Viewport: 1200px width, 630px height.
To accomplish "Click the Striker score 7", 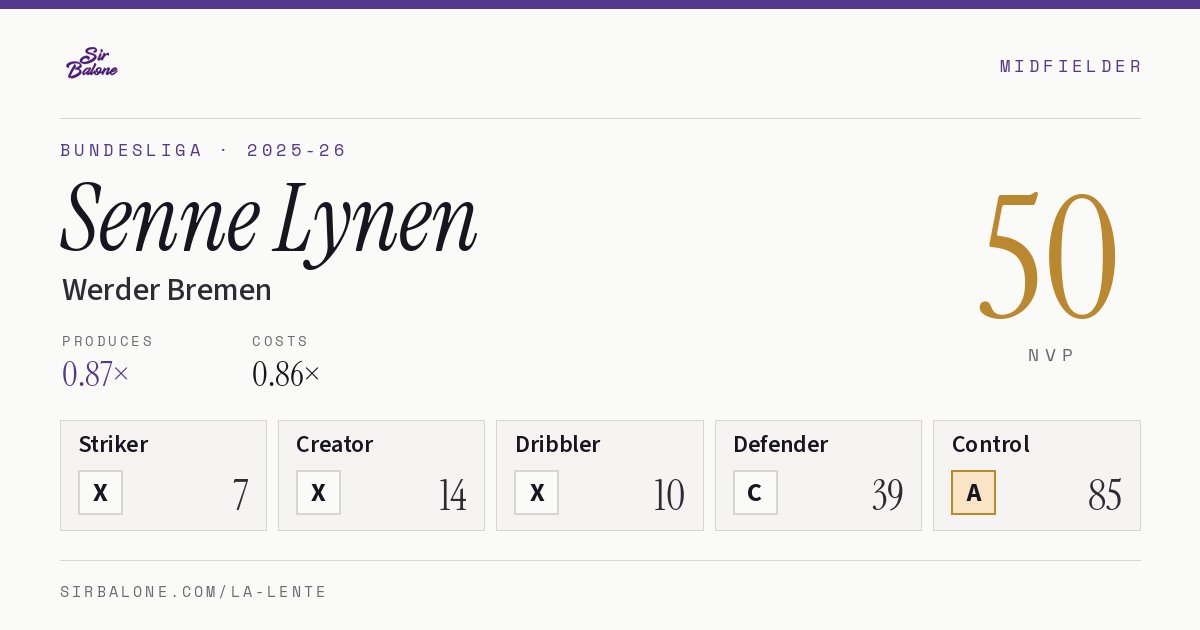I will point(240,495).
